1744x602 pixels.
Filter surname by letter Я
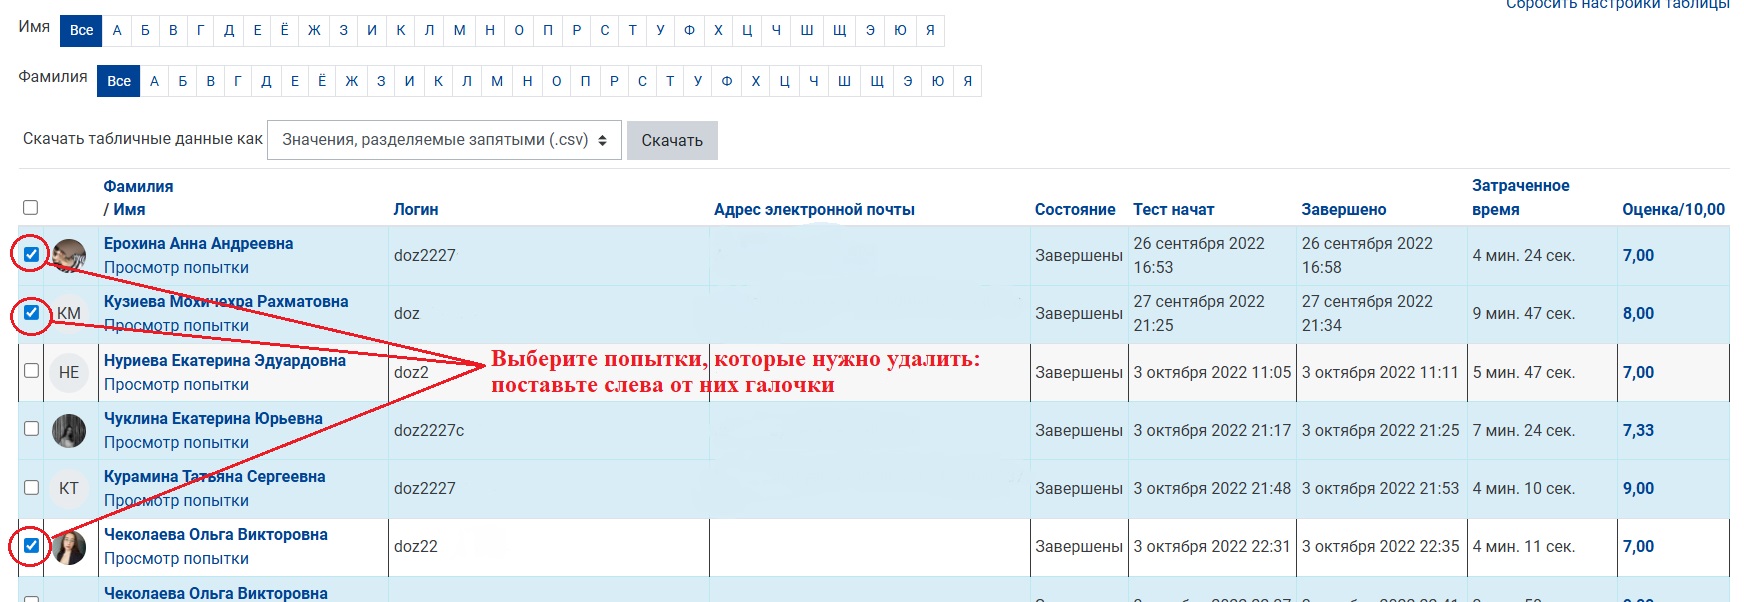point(968,81)
